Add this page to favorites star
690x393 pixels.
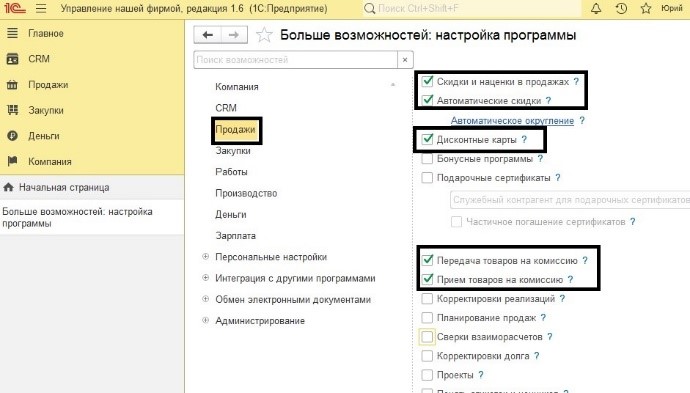point(264,35)
